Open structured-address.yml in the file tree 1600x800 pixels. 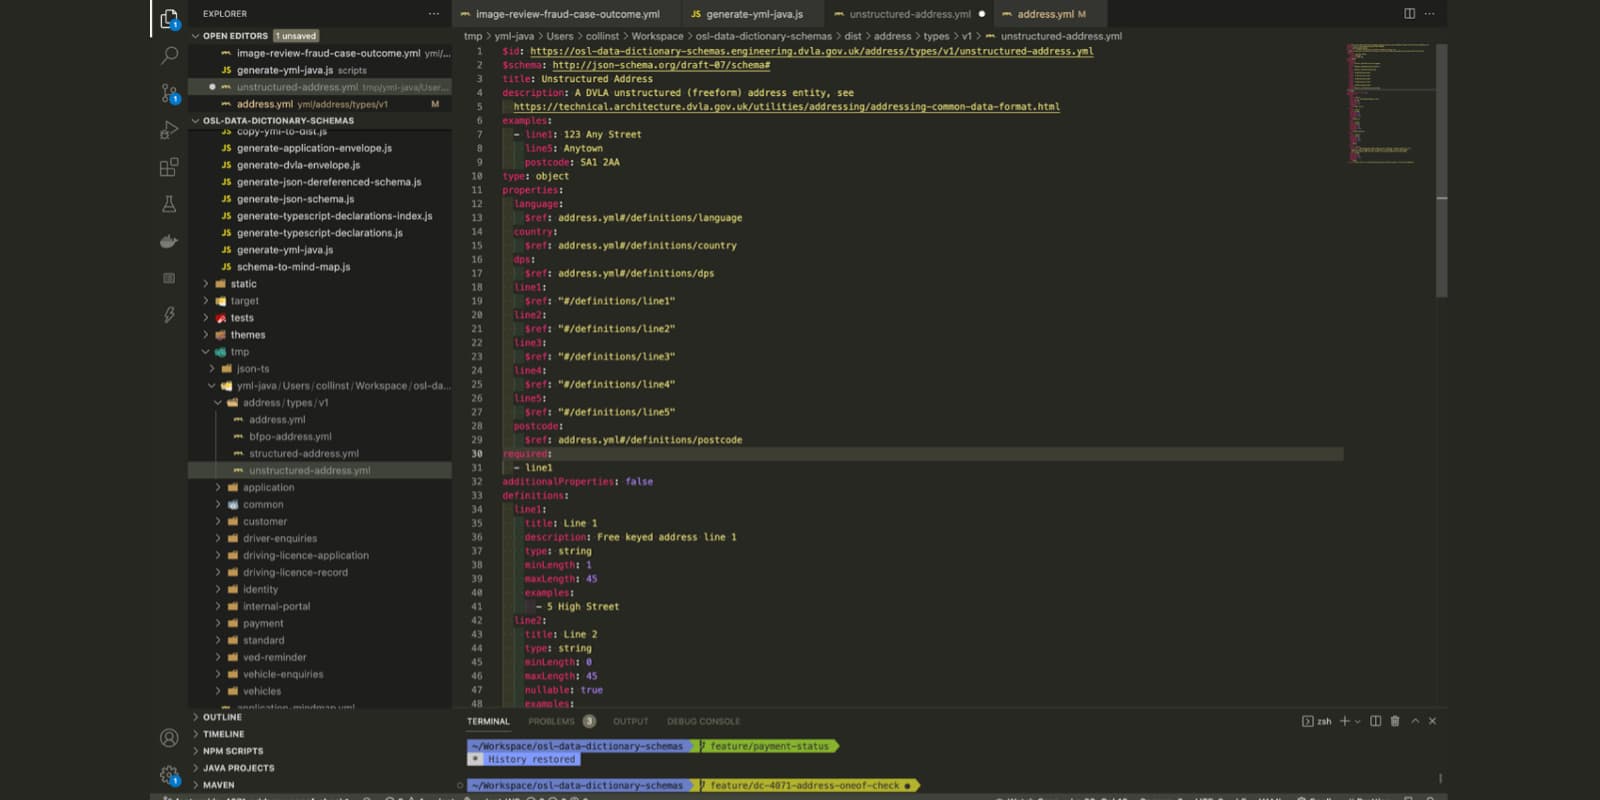pos(303,453)
